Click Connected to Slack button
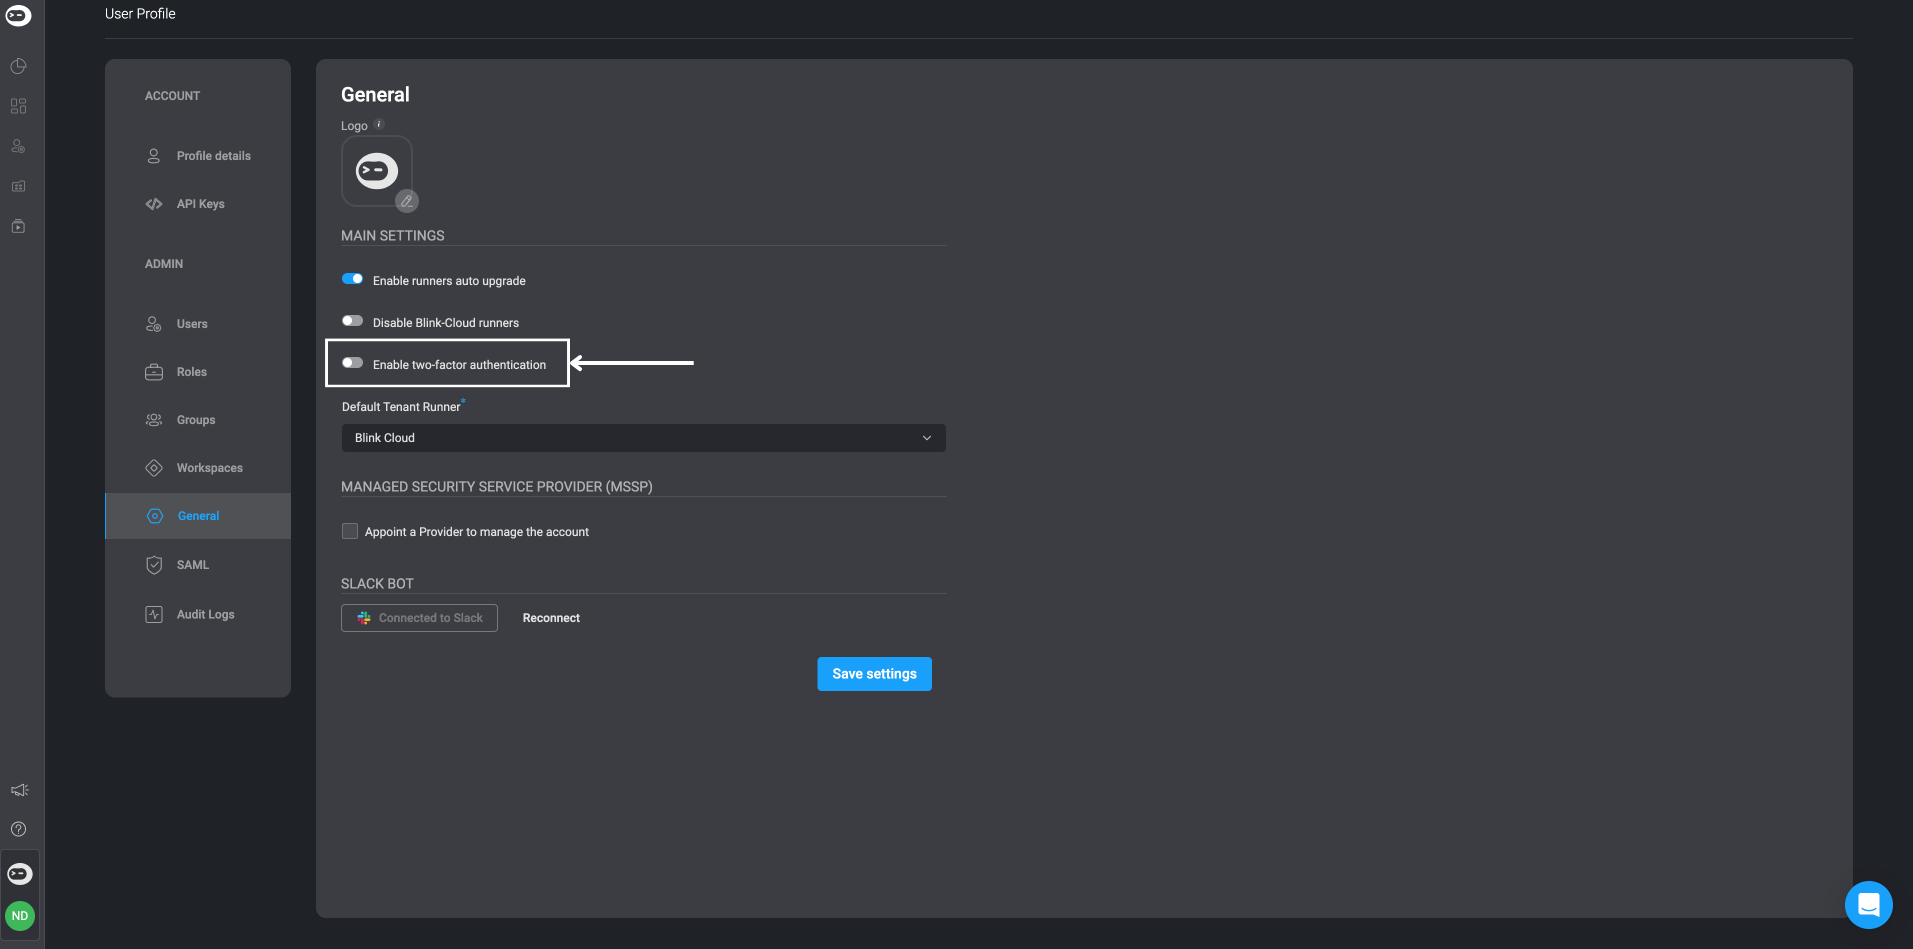 [x=419, y=618]
